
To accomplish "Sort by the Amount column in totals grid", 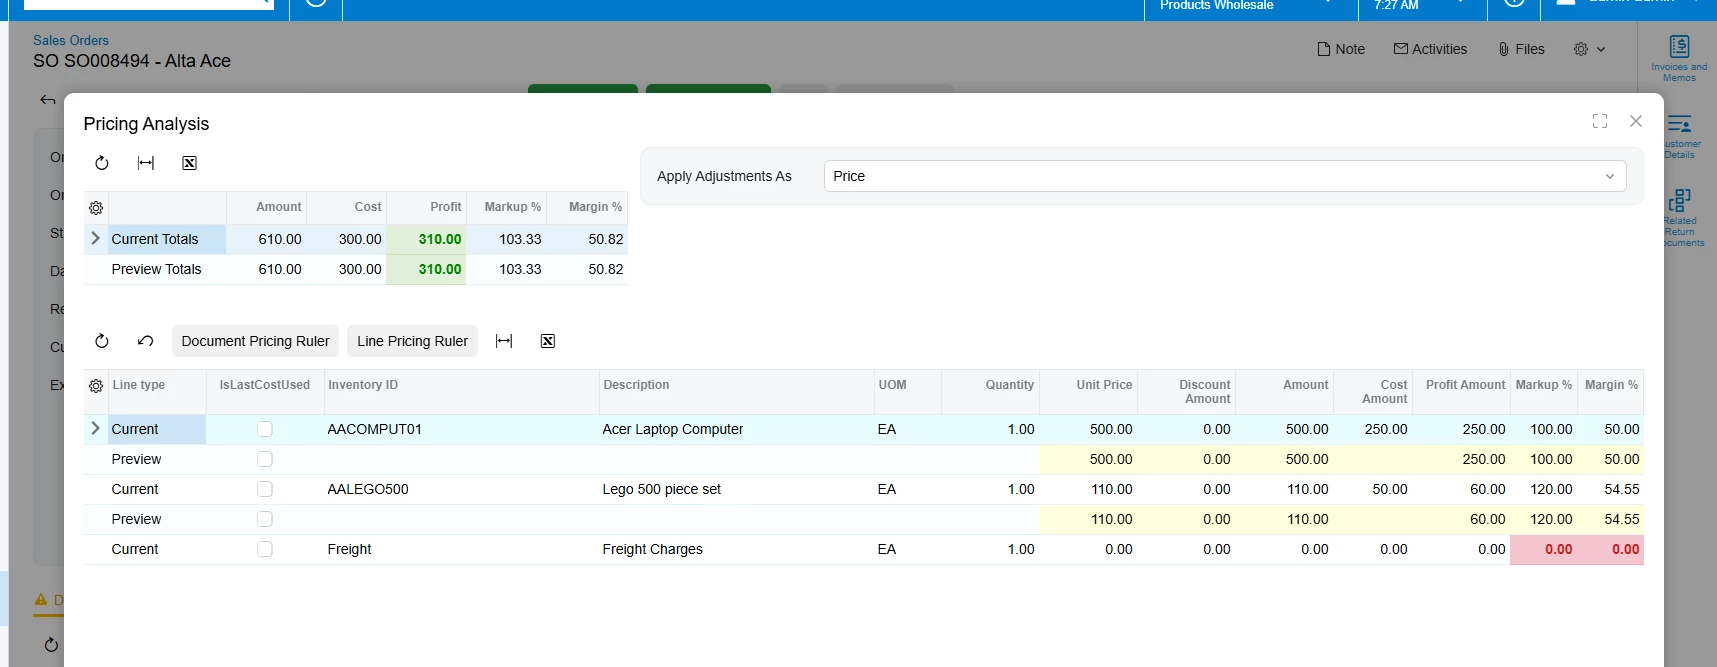I will coord(267,207).
